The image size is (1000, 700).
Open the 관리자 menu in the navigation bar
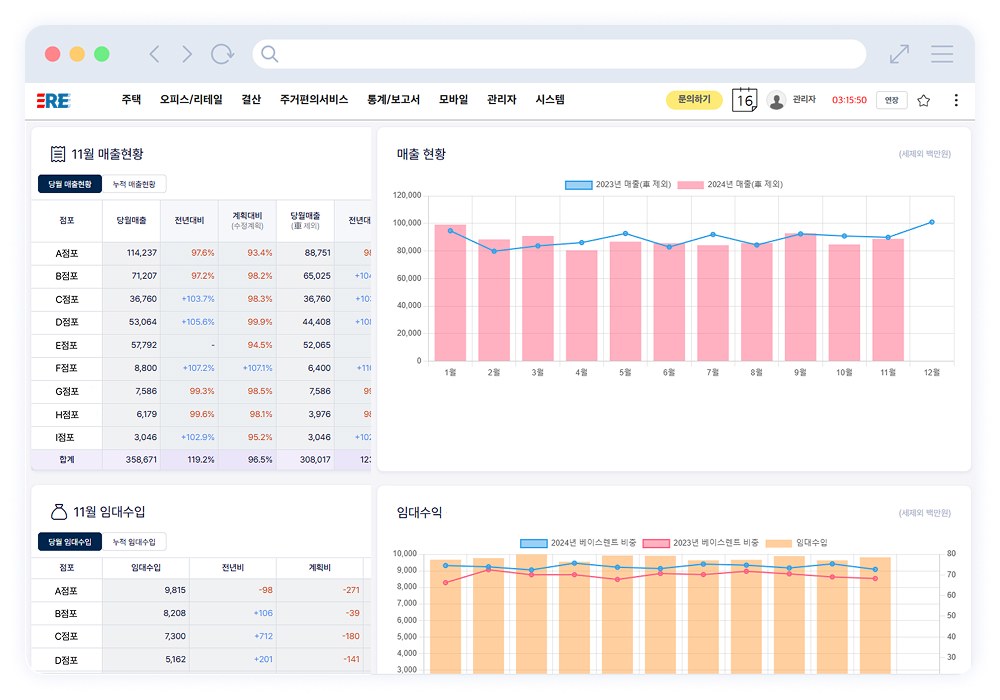click(501, 99)
